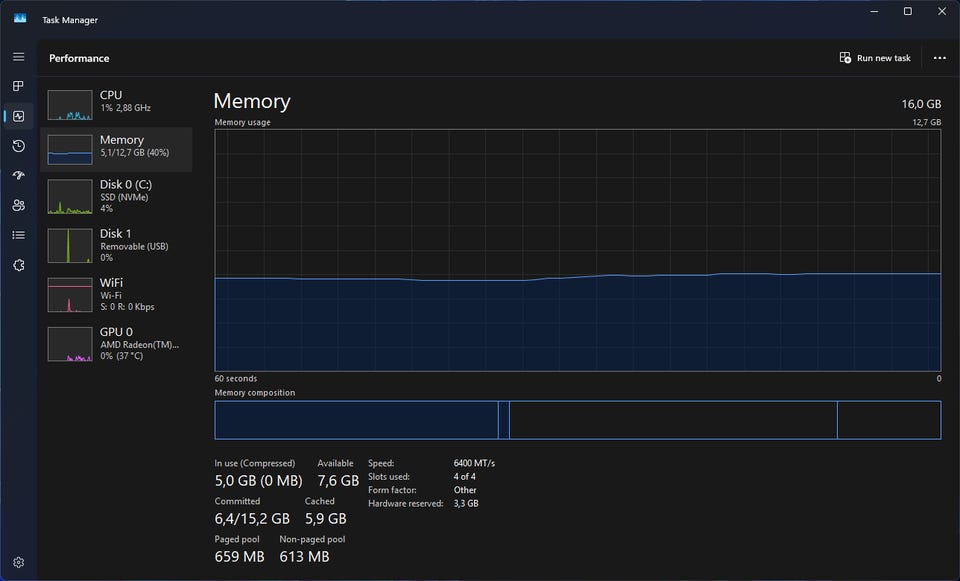Image resolution: width=960 pixels, height=581 pixels.
Task: Click the 16,0 GB total memory label
Action: coord(921,104)
